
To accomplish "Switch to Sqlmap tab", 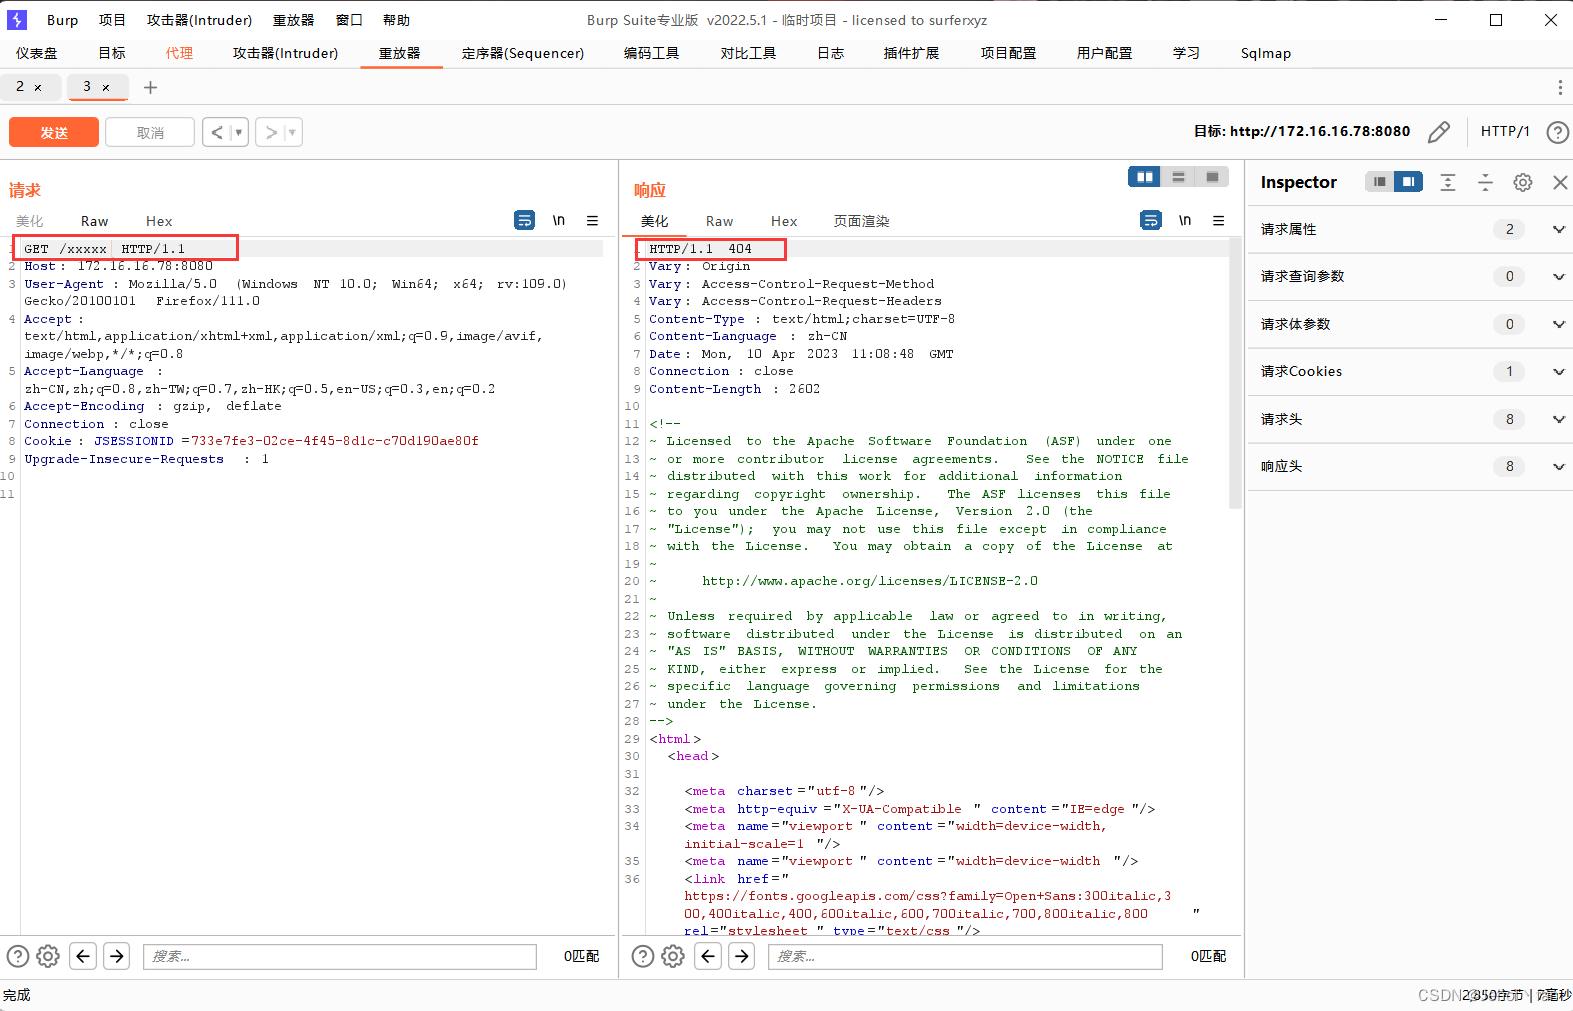I will (x=1266, y=53).
